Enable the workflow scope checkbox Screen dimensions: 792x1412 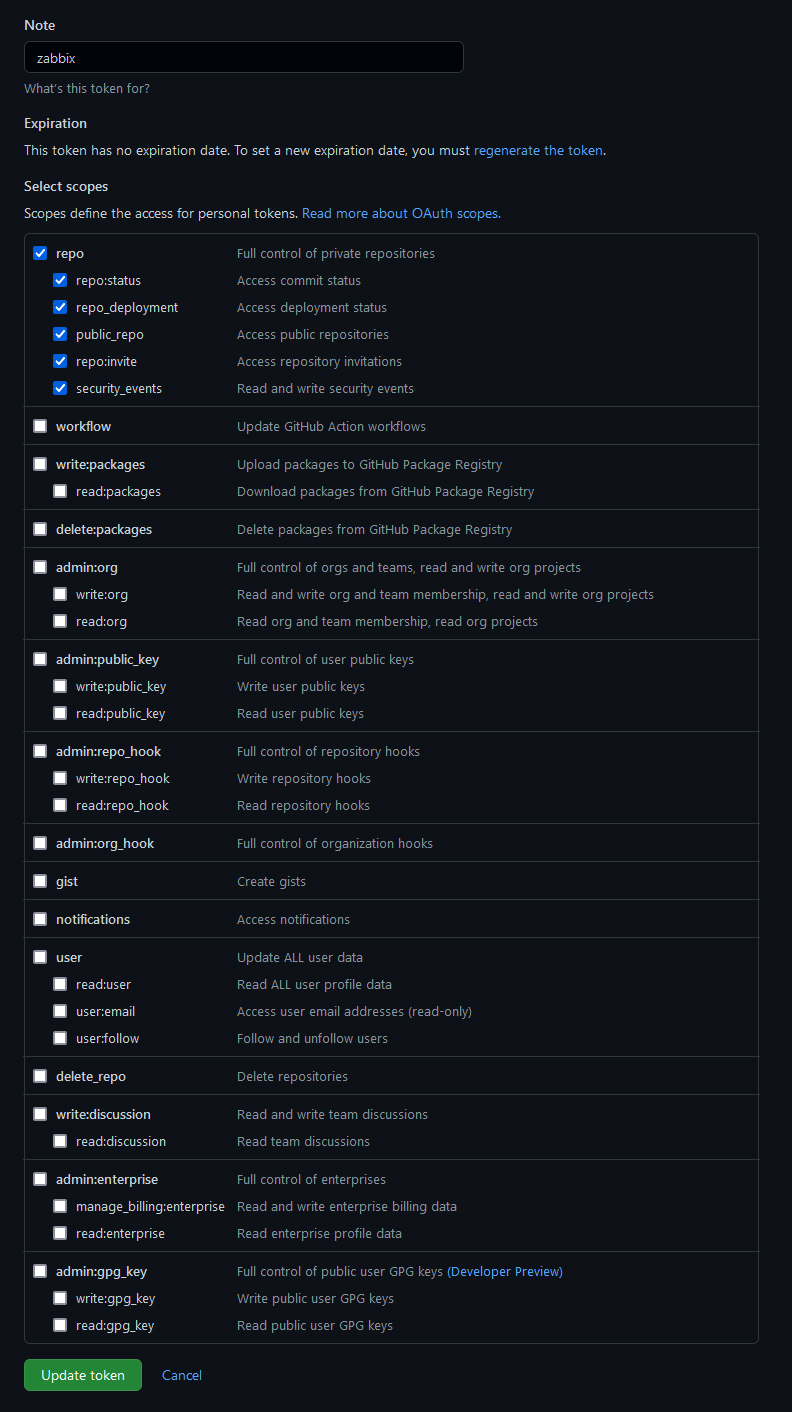coord(40,427)
